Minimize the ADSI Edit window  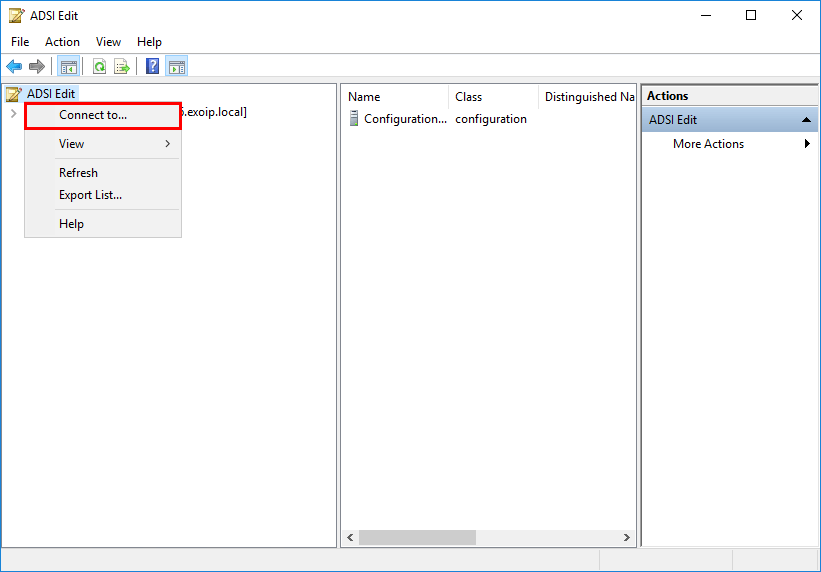click(705, 16)
